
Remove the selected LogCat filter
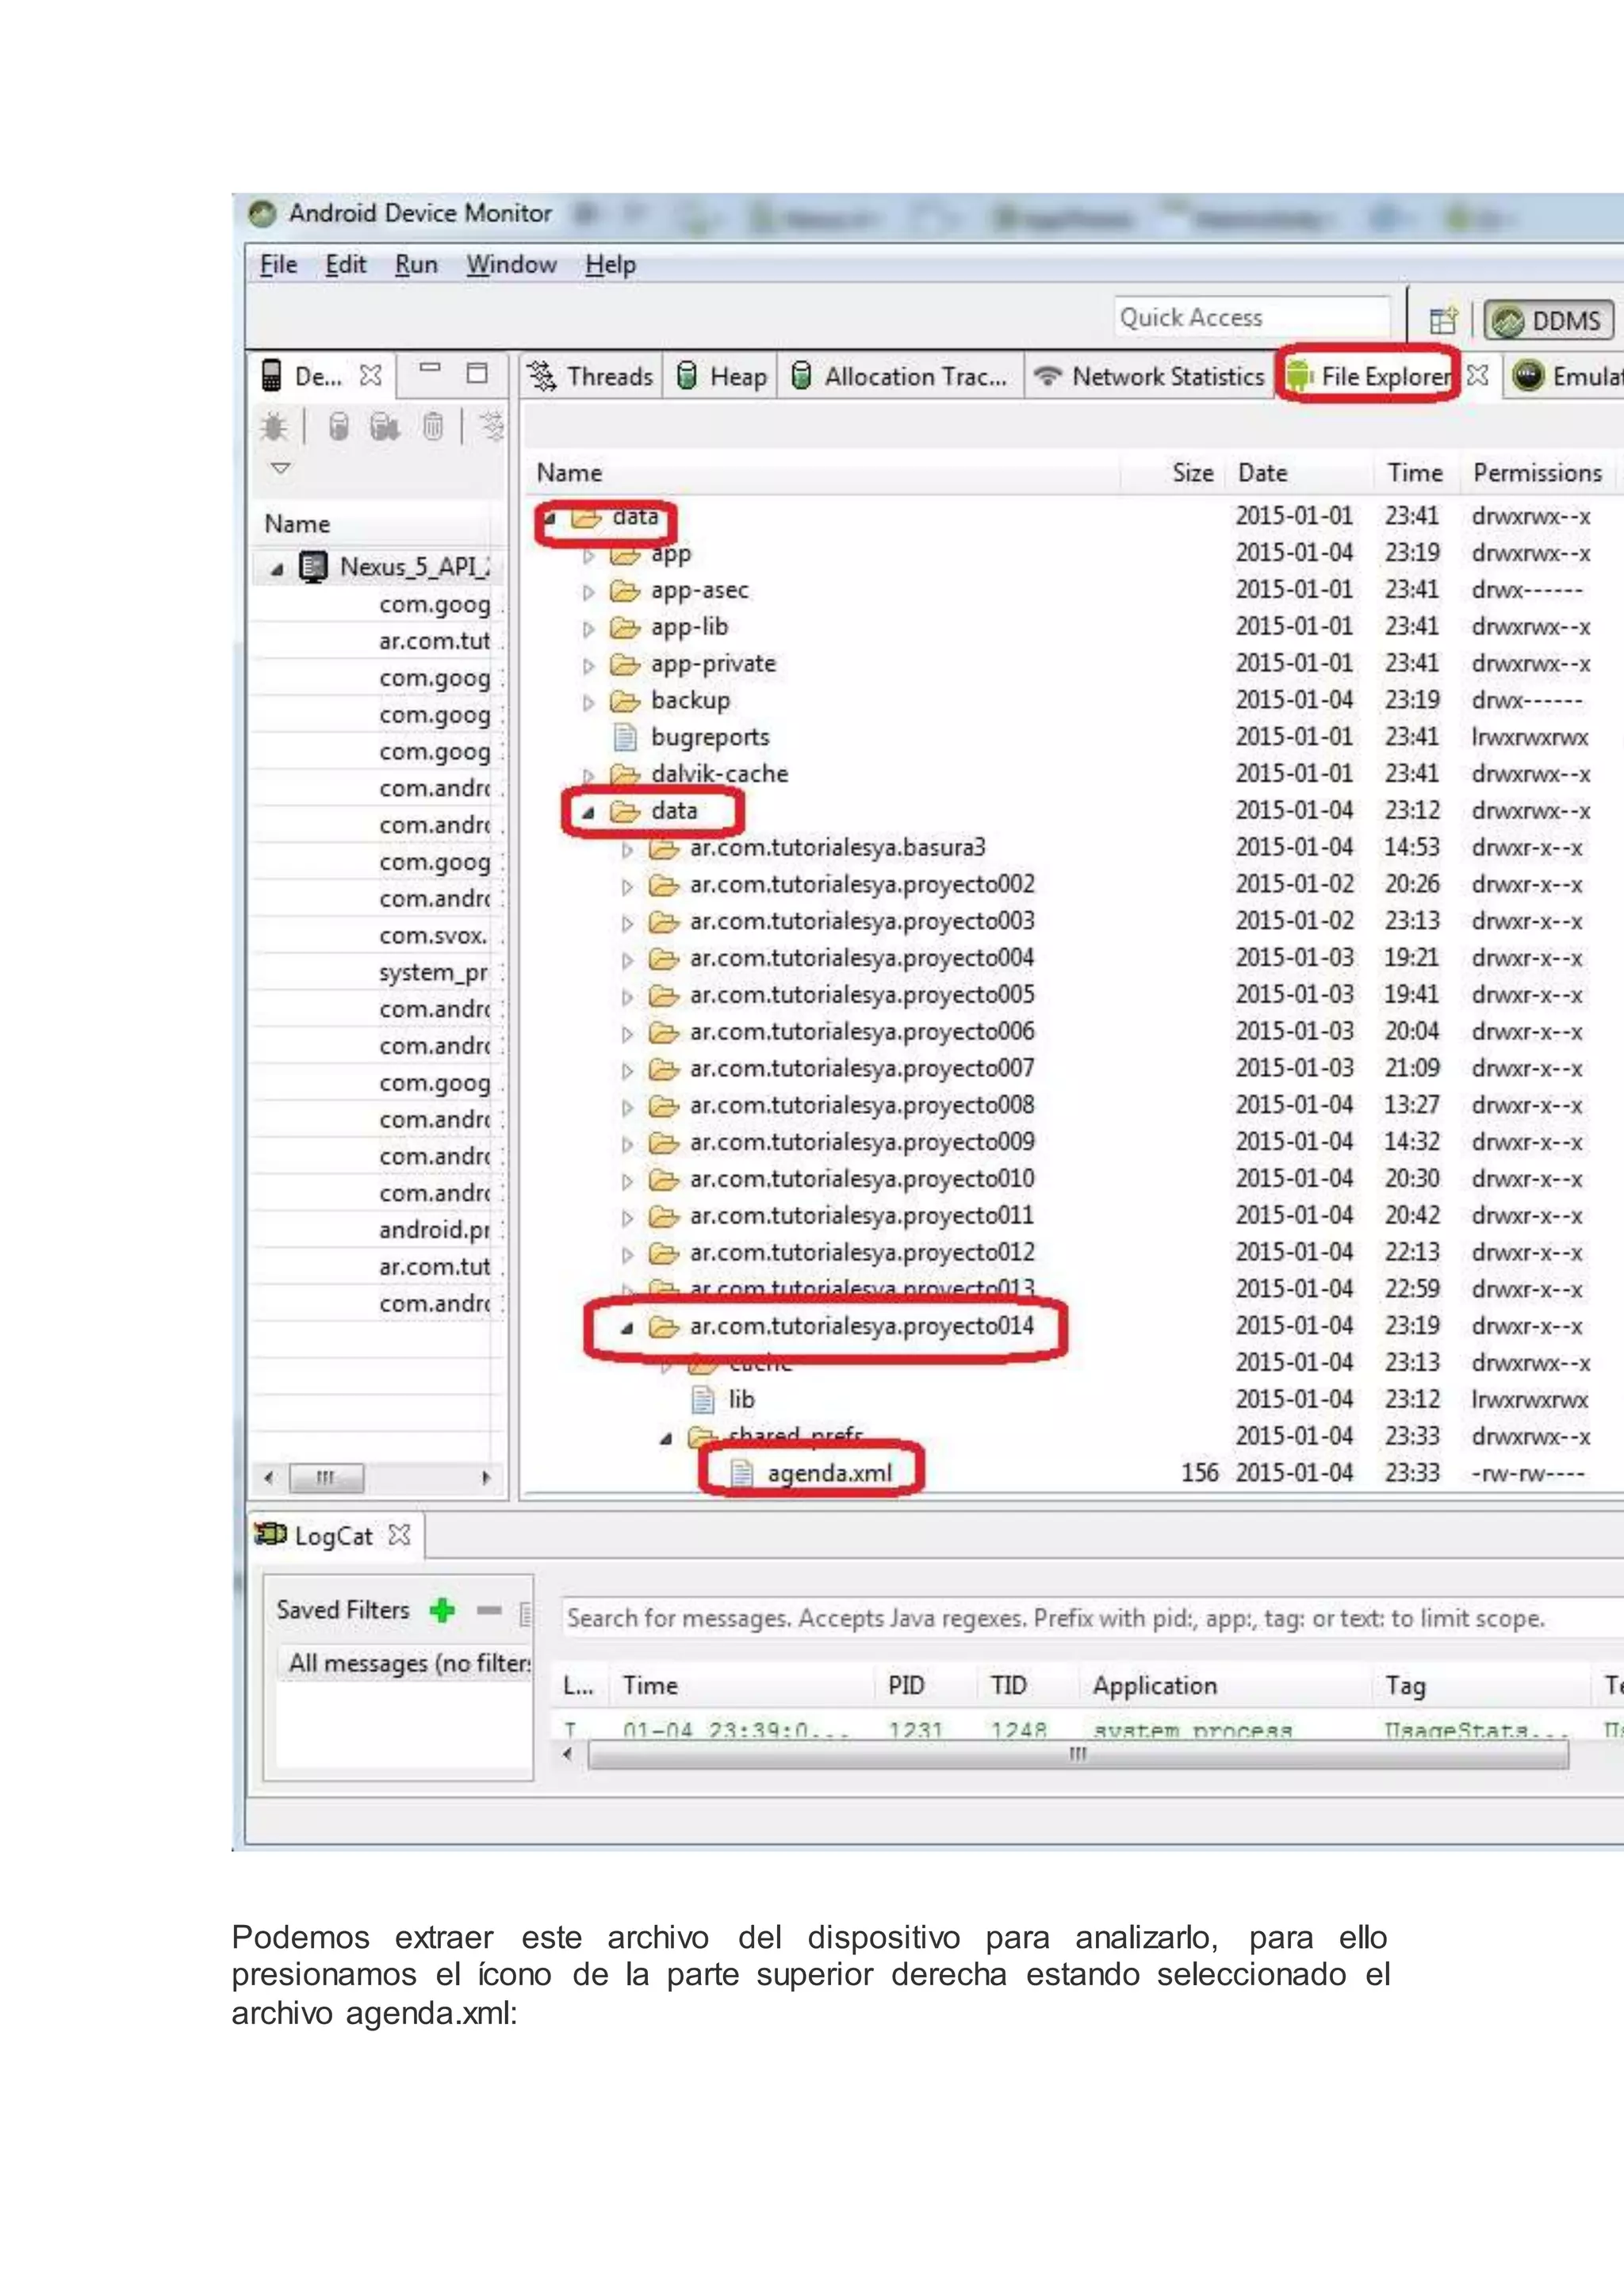click(488, 1610)
